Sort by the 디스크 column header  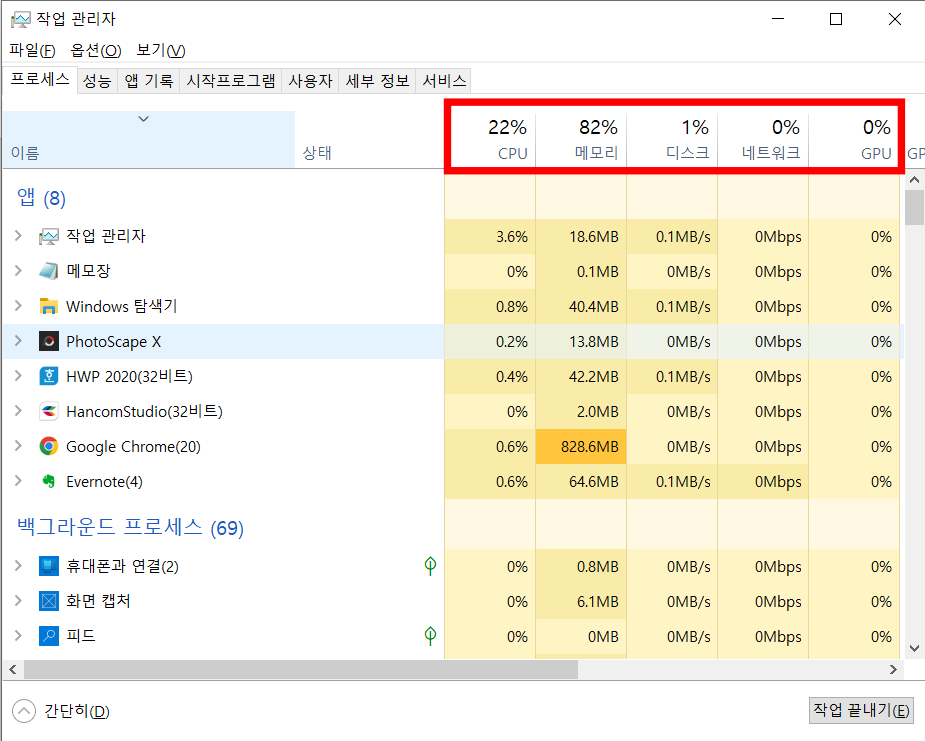click(x=672, y=139)
